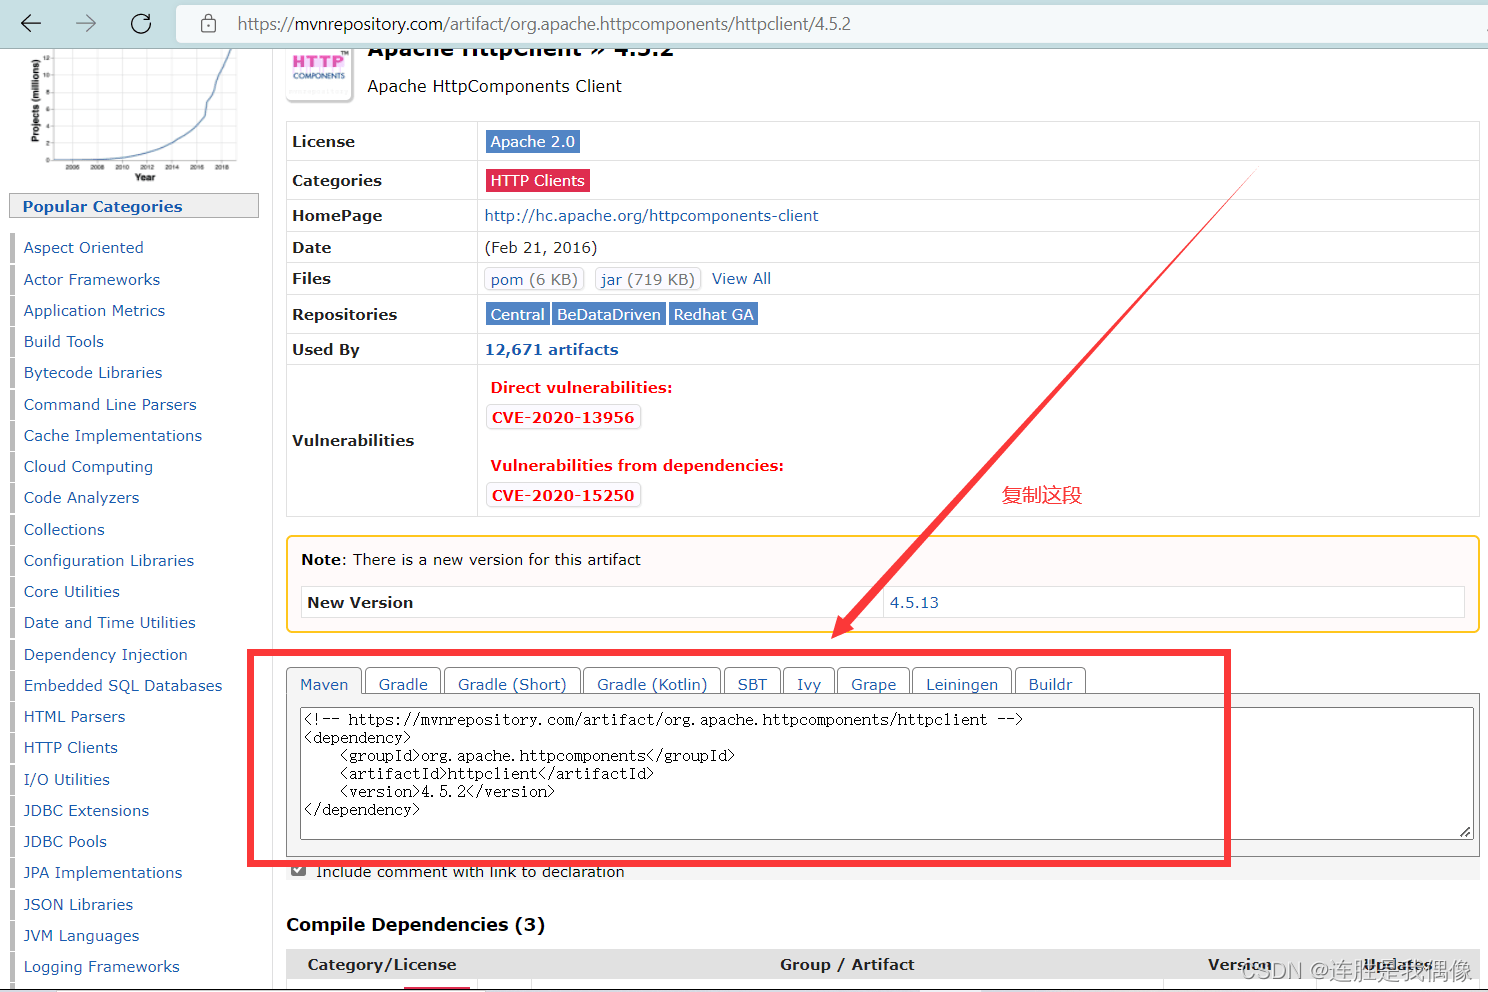Image resolution: width=1488 pixels, height=992 pixels.
Task: Open JDBC Extensions category
Action: point(86,811)
